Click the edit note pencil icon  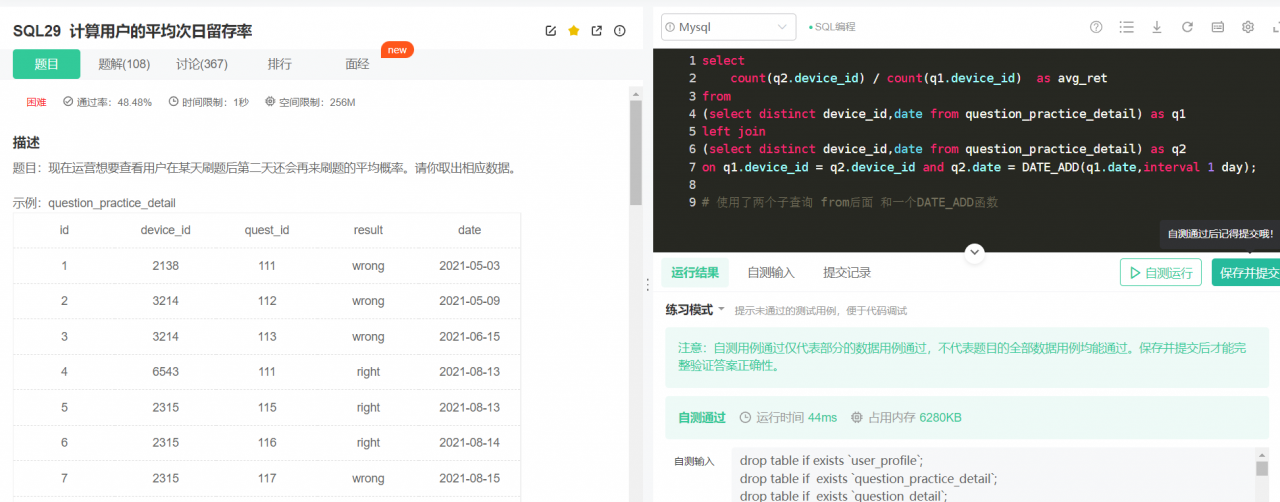click(551, 31)
